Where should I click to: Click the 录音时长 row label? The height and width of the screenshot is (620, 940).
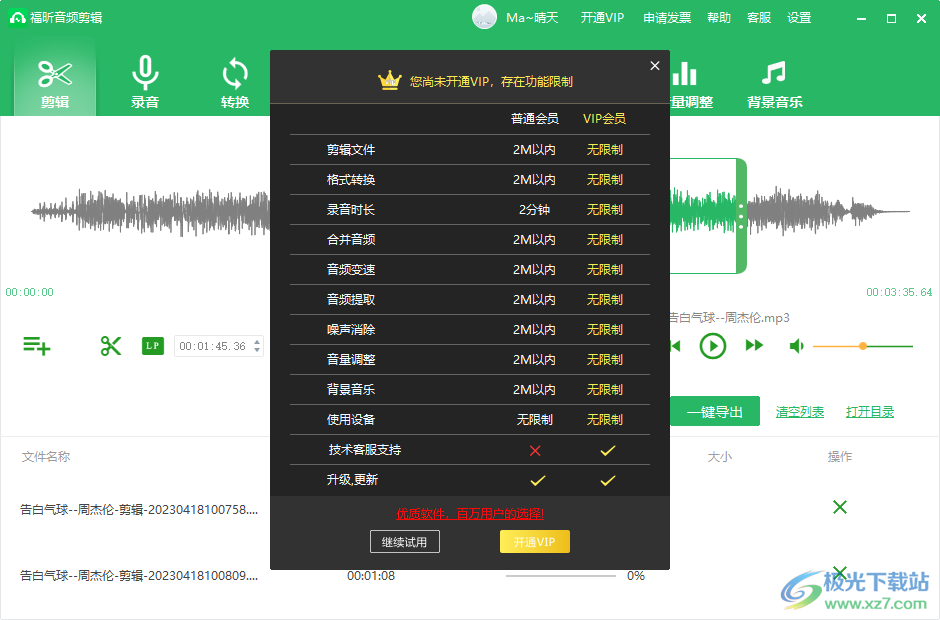[351, 210]
